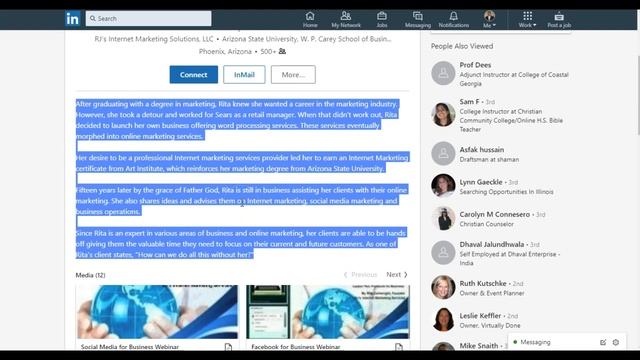Click document icon beside Facebook Webinar
640x360 pixels.
coord(399,347)
